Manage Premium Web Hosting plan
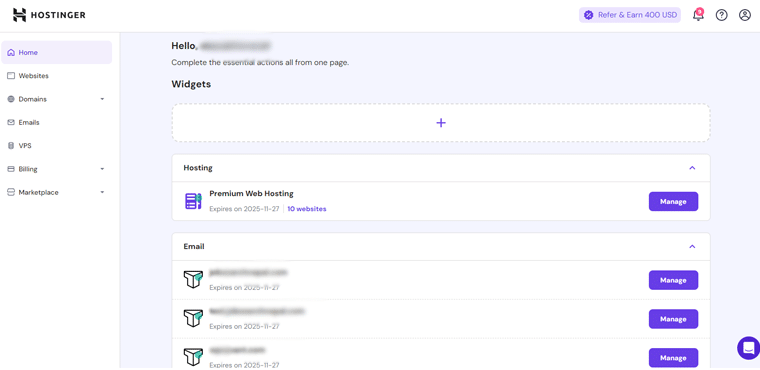The width and height of the screenshot is (760, 370). pyautogui.click(x=673, y=201)
